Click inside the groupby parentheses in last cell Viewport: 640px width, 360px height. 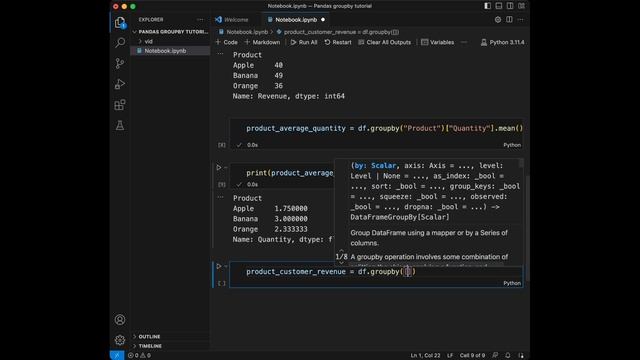point(407,272)
